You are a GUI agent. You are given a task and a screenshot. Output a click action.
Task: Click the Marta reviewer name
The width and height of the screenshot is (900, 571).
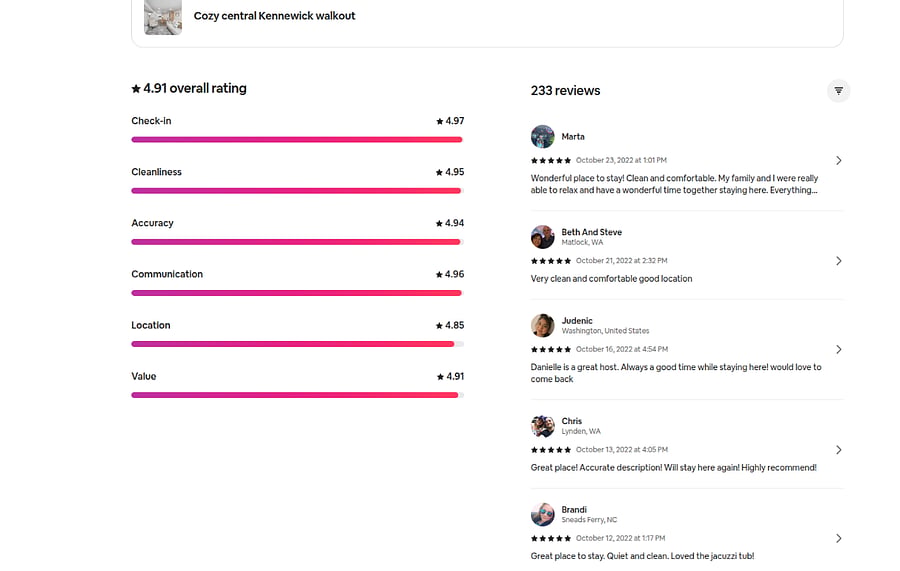tap(573, 137)
